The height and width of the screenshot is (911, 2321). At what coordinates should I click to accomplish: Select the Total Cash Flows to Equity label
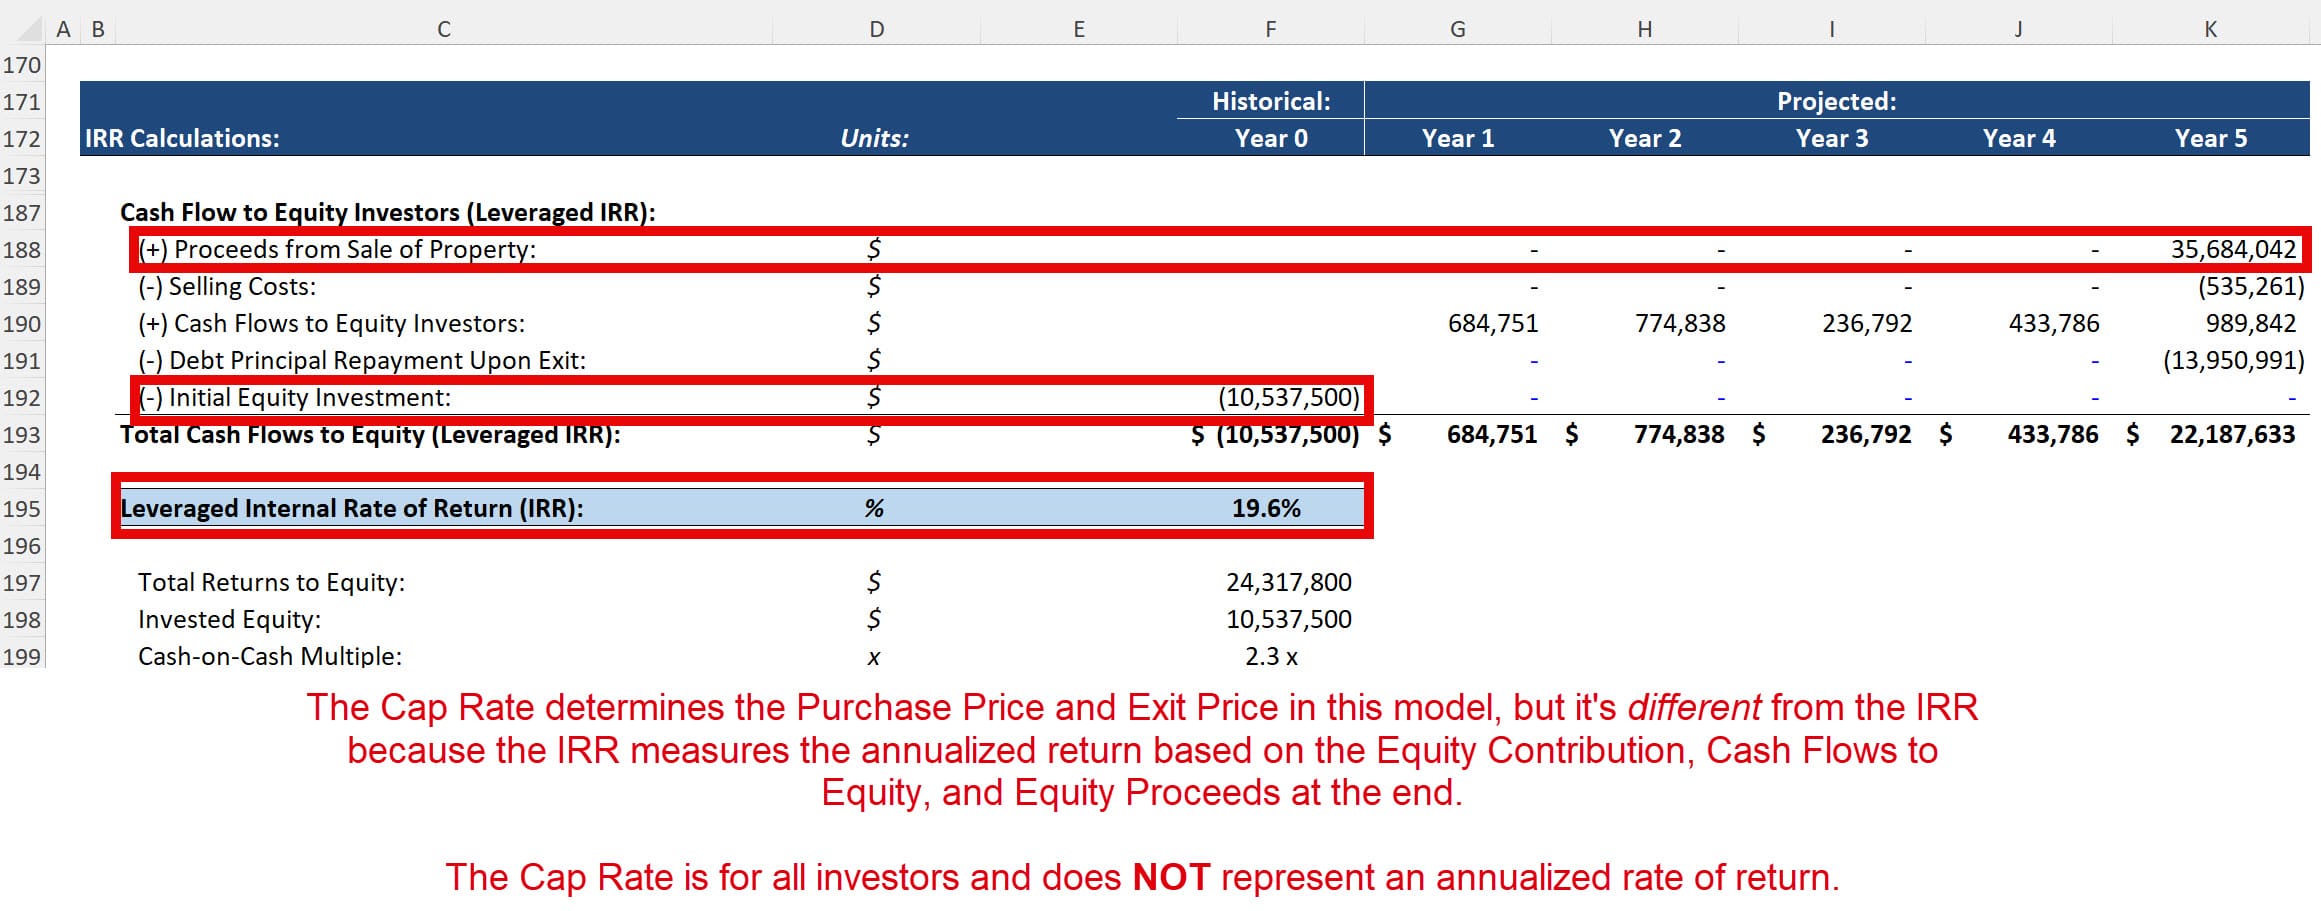point(370,434)
